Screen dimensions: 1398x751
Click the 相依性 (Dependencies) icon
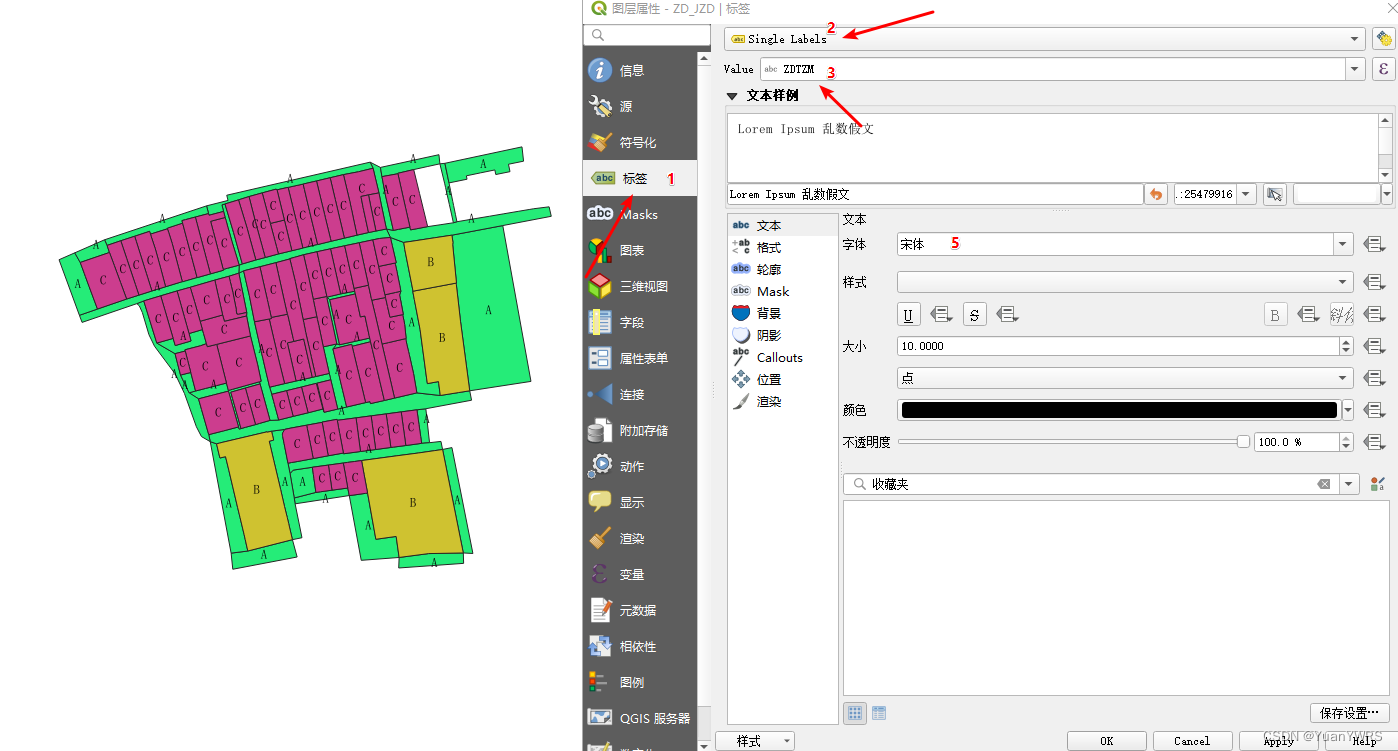pos(600,646)
